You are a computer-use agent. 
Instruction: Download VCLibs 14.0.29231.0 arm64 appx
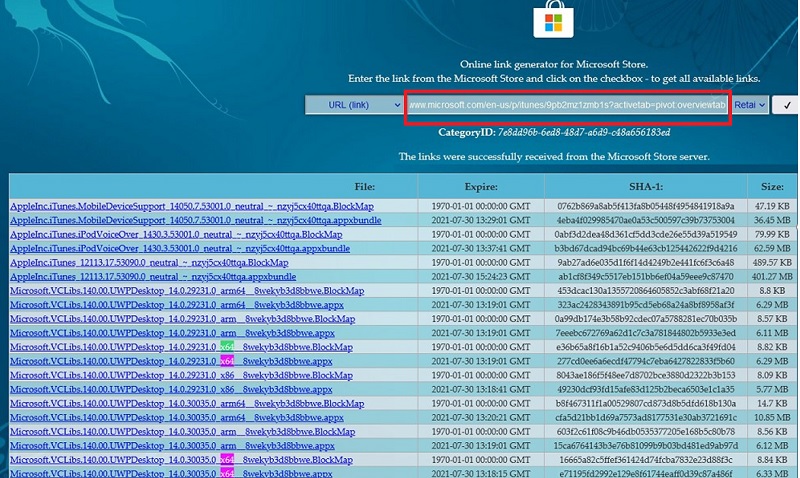click(170, 304)
